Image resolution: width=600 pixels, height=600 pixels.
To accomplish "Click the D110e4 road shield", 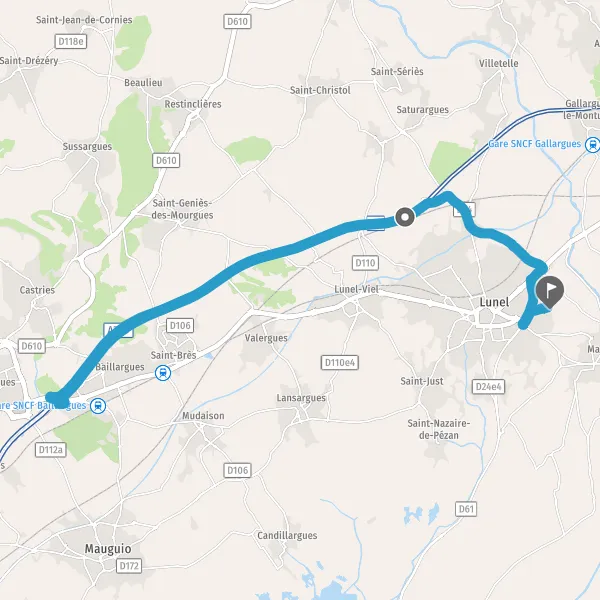I will [x=340, y=362].
